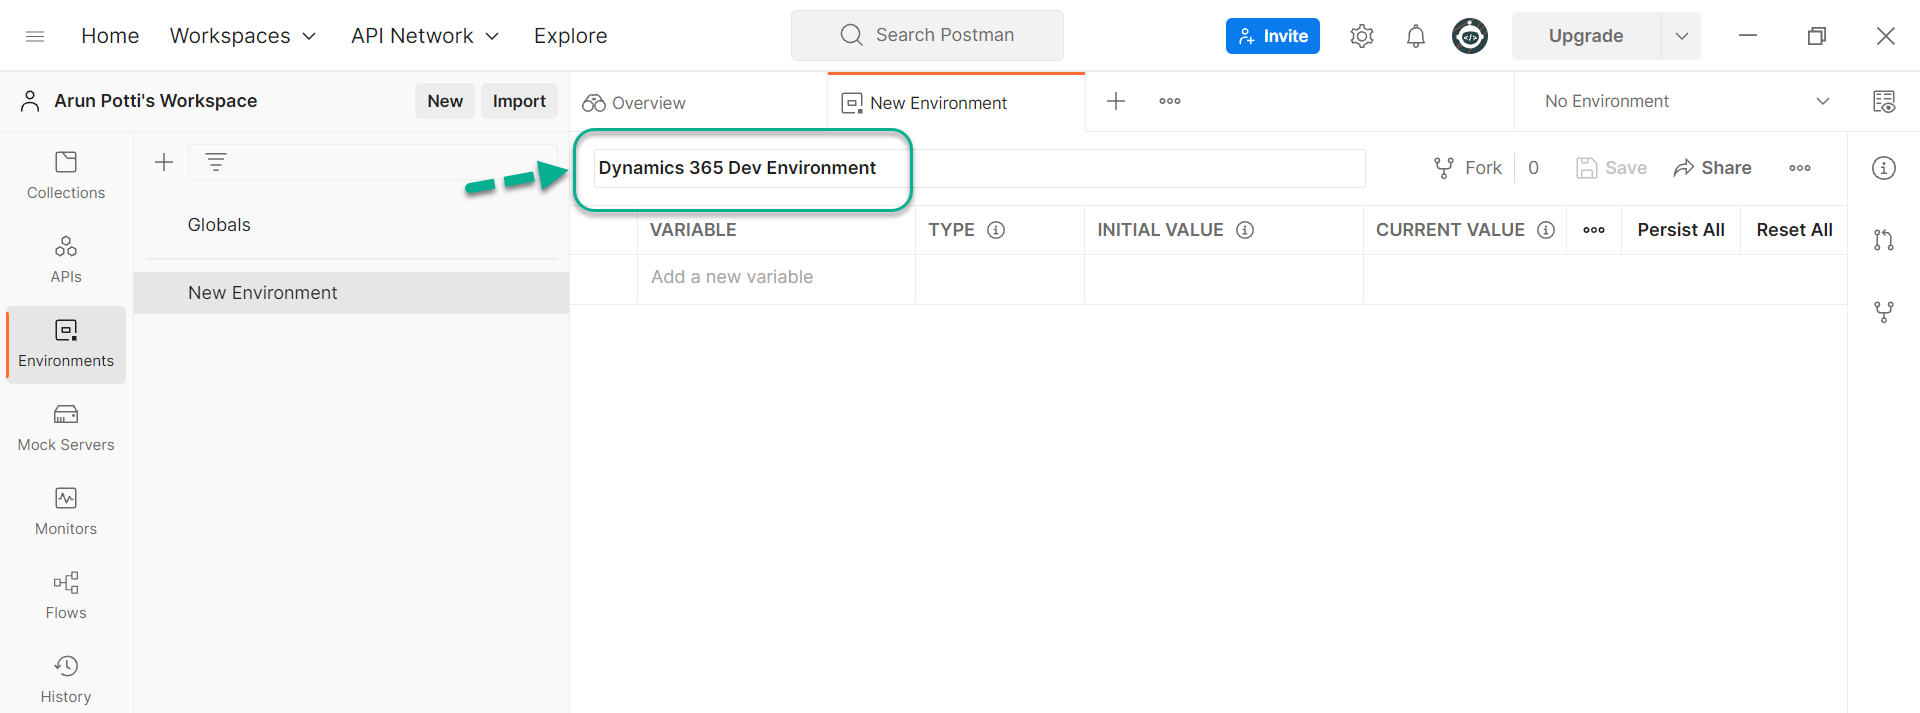
Task: Share the environment
Action: click(x=1712, y=168)
